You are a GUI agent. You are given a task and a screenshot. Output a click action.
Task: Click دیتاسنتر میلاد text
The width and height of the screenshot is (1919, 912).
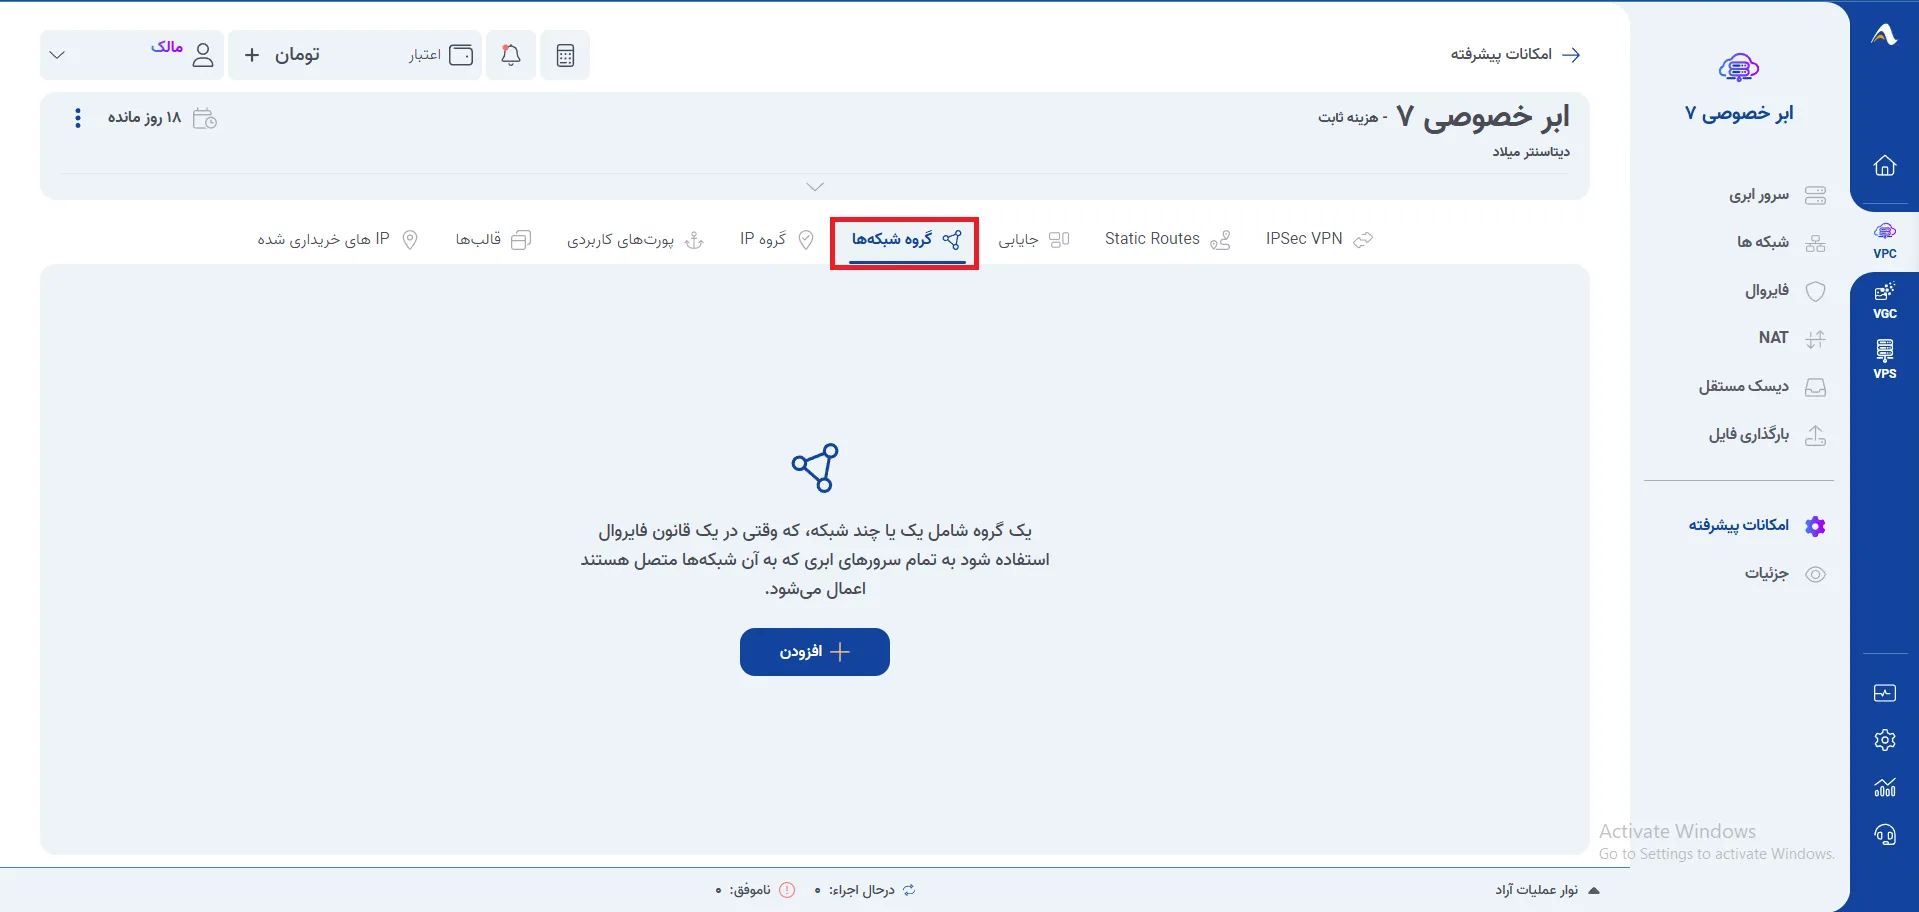(1531, 152)
